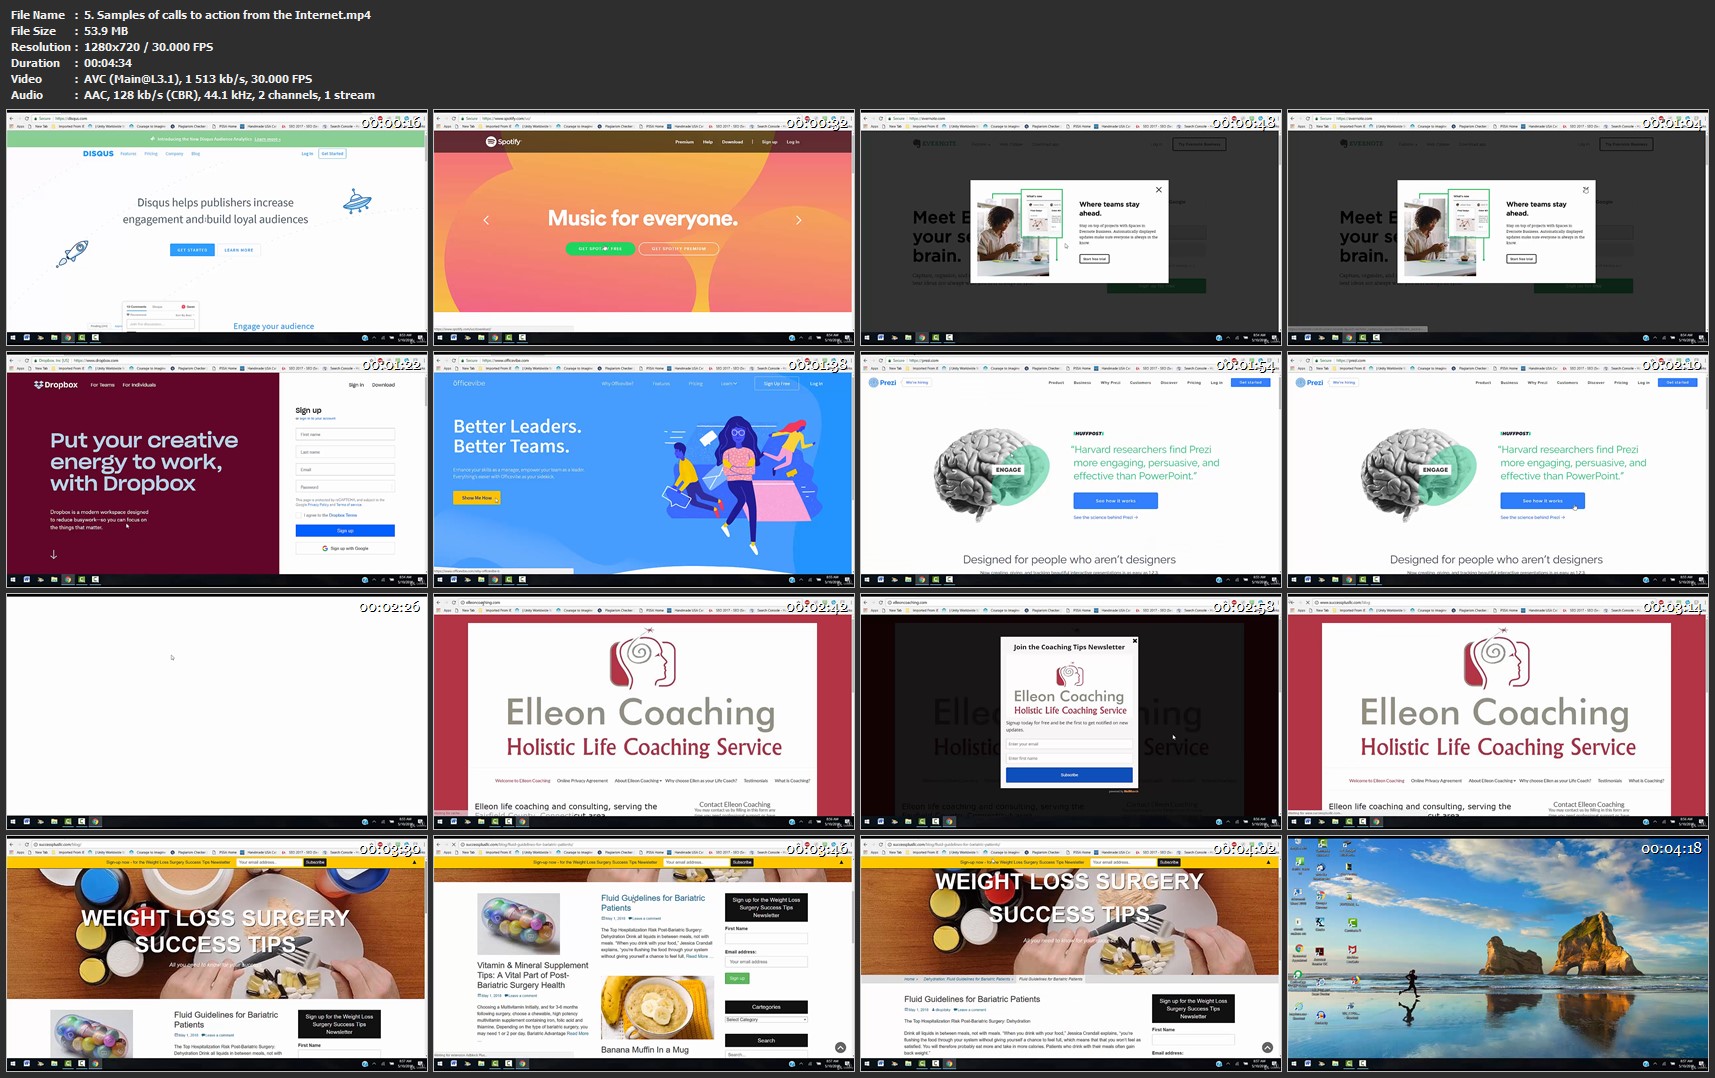Image resolution: width=1715 pixels, height=1078 pixels.
Task: Click the Learn More button in the Disqus frame
Action: pos(239,250)
